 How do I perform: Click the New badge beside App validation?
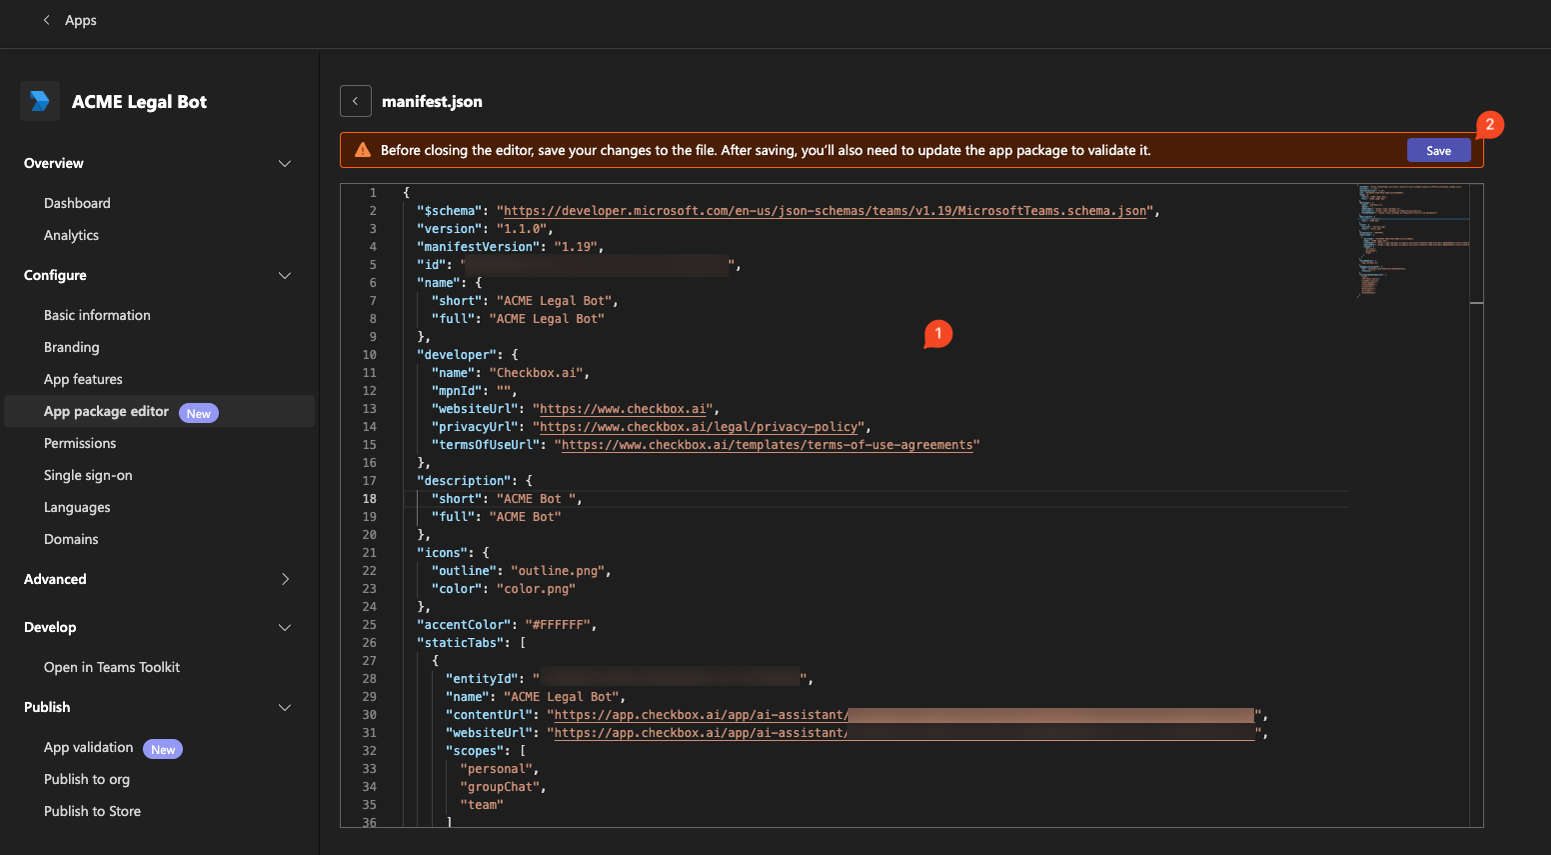[163, 749]
